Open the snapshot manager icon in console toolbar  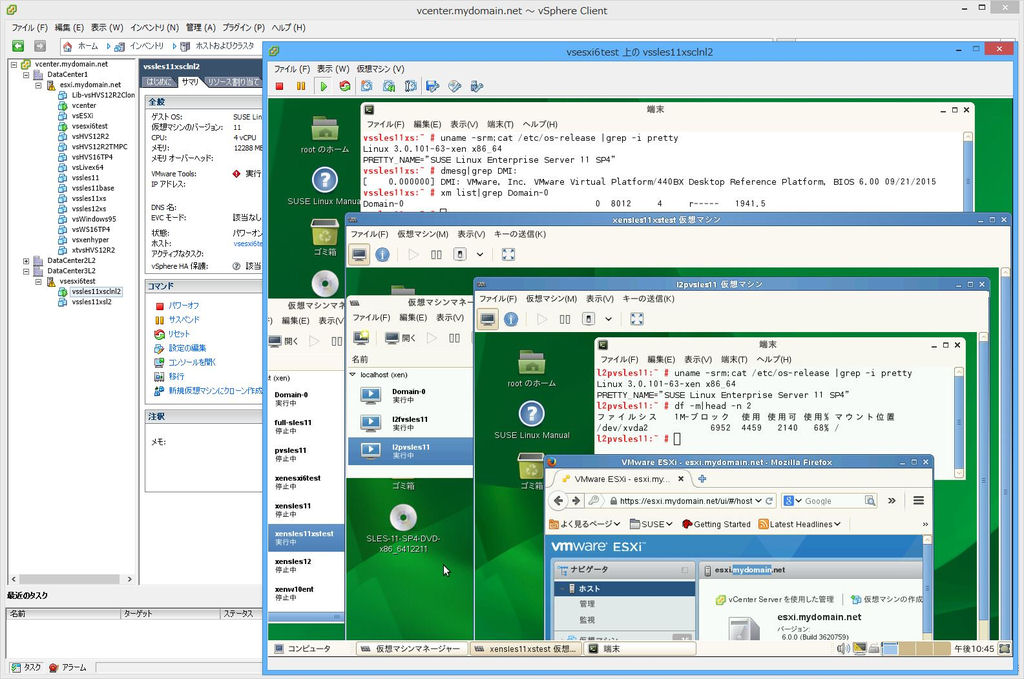click(411, 86)
